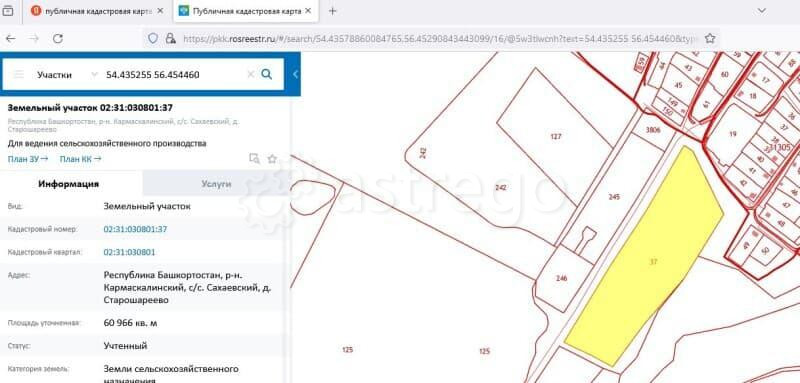Viewport: 800px width, 383px height.
Task: Open the browser sidebar icon at the far left
Action: coord(8,11)
